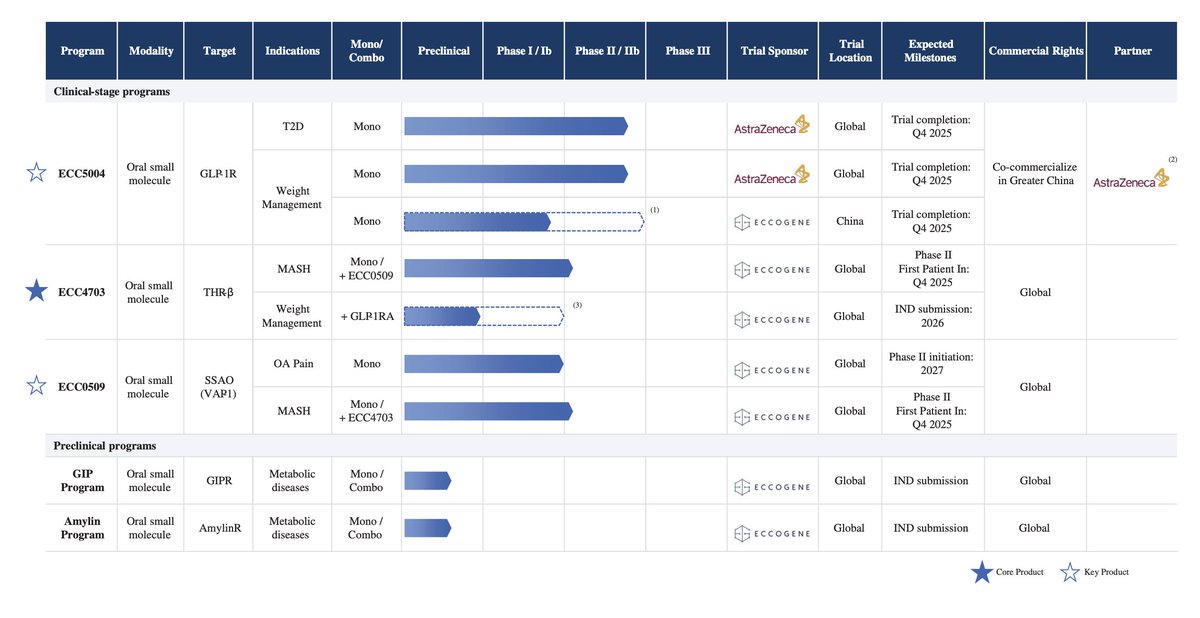Click the Commercial Rights column header
This screenshot has width=1200, height=618.
click(1036, 51)
